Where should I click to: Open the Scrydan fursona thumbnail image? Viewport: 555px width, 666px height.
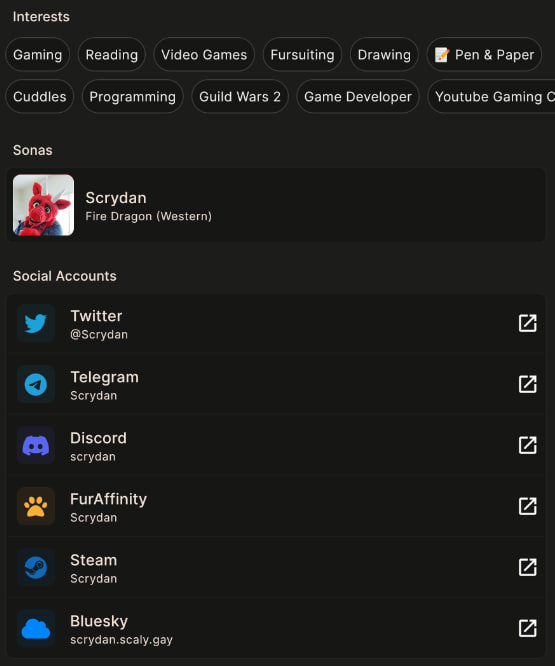tap(43, 205)
